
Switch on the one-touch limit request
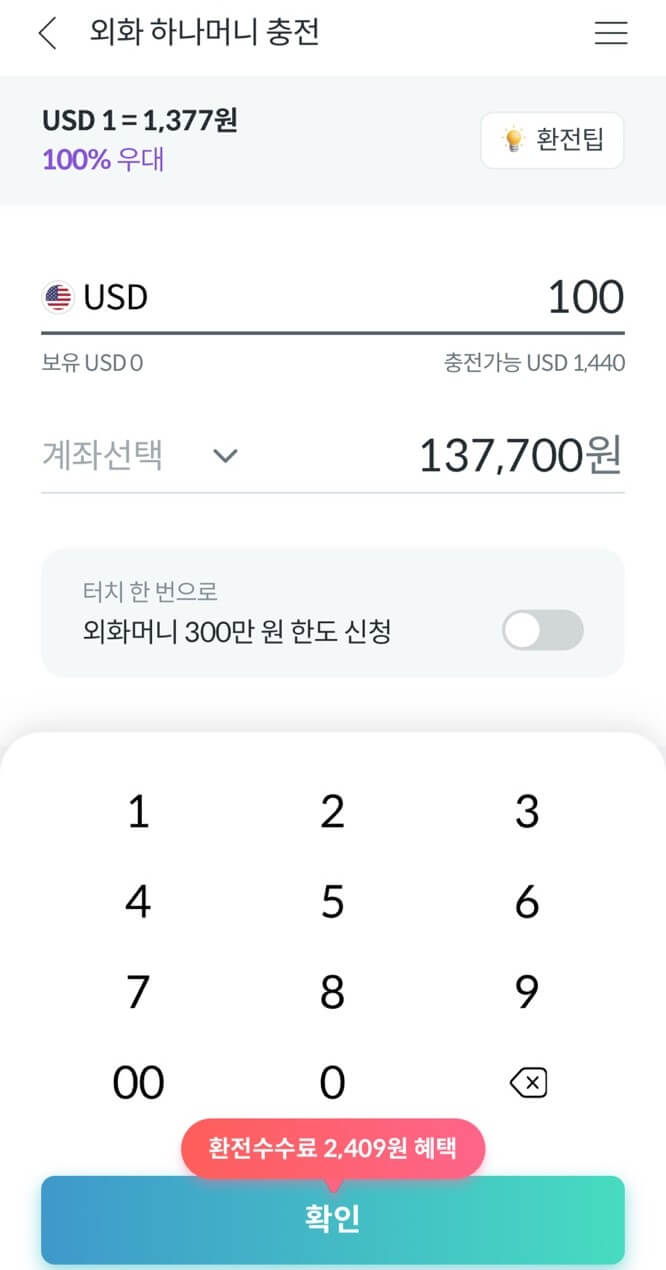542,631
